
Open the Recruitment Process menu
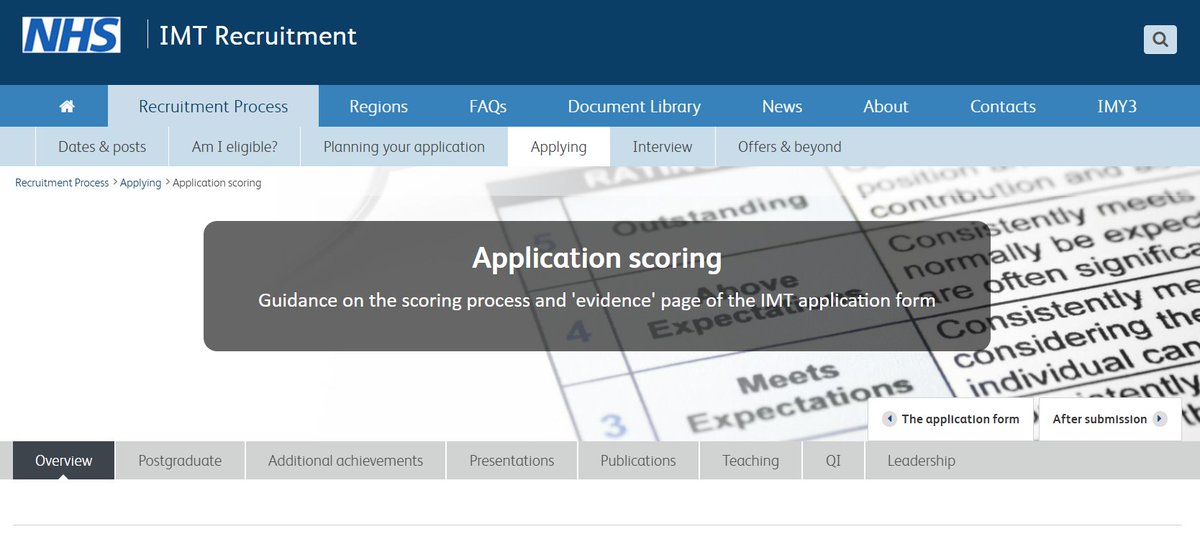click(213, 106)
